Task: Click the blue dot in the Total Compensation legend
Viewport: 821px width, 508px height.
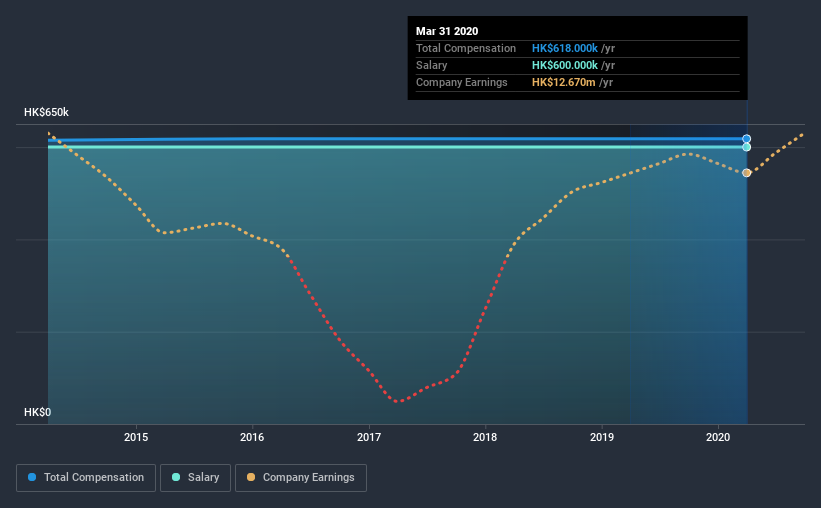Action: pyautogui.click(x=32, y=477)
